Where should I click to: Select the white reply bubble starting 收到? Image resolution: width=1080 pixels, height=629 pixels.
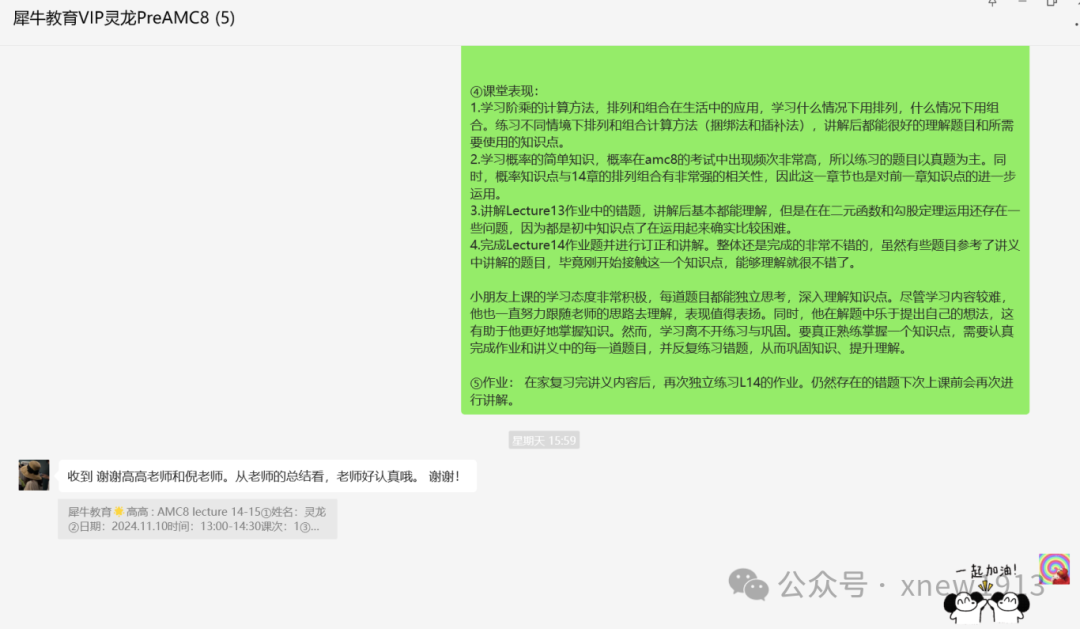click(x=266, y=476)
